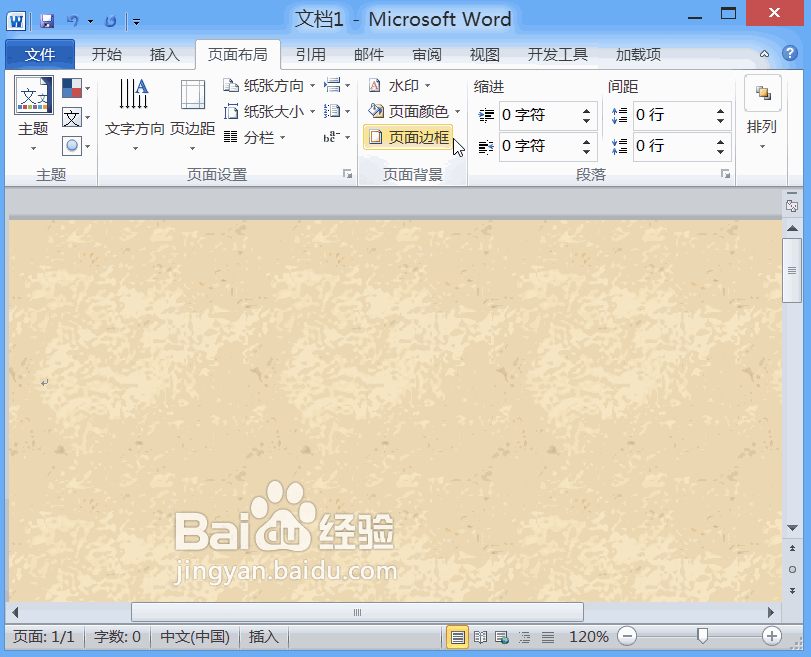The height and width of the screenshot is (657, 811).
Task: Switch to Print Layout view icon
Action: 457,637
